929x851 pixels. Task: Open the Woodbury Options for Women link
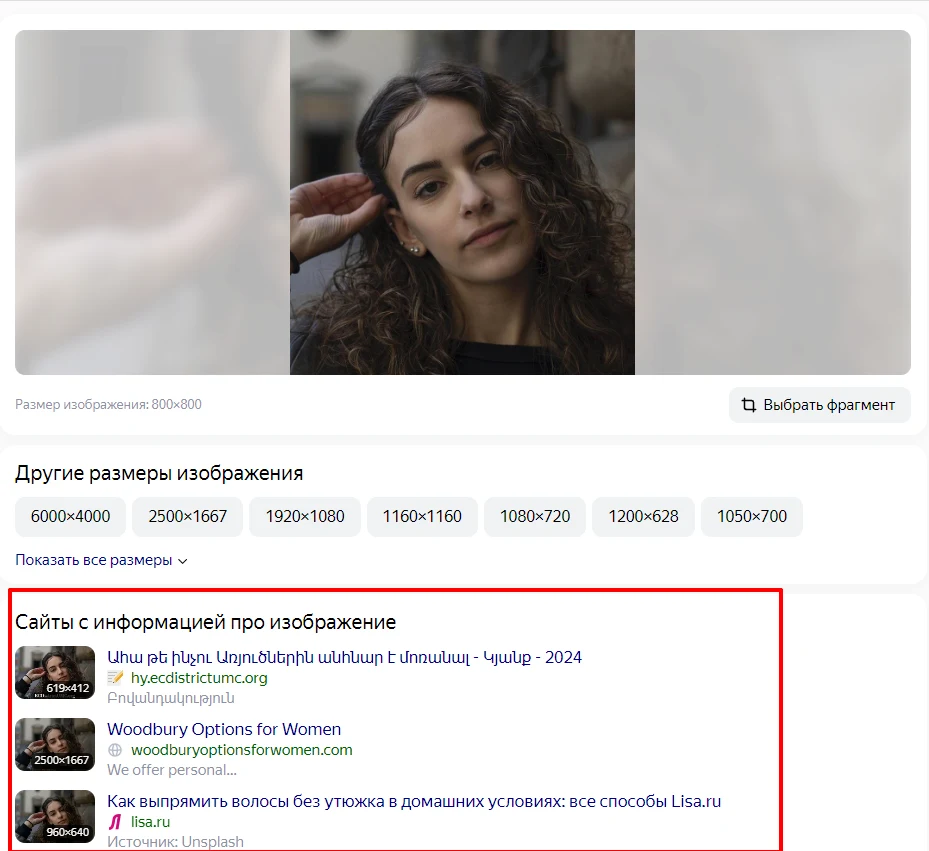pyautogui.click(x=224, y=729)
